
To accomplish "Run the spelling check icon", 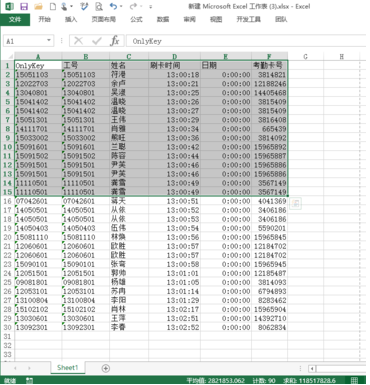I will click(x=84, y=6).
